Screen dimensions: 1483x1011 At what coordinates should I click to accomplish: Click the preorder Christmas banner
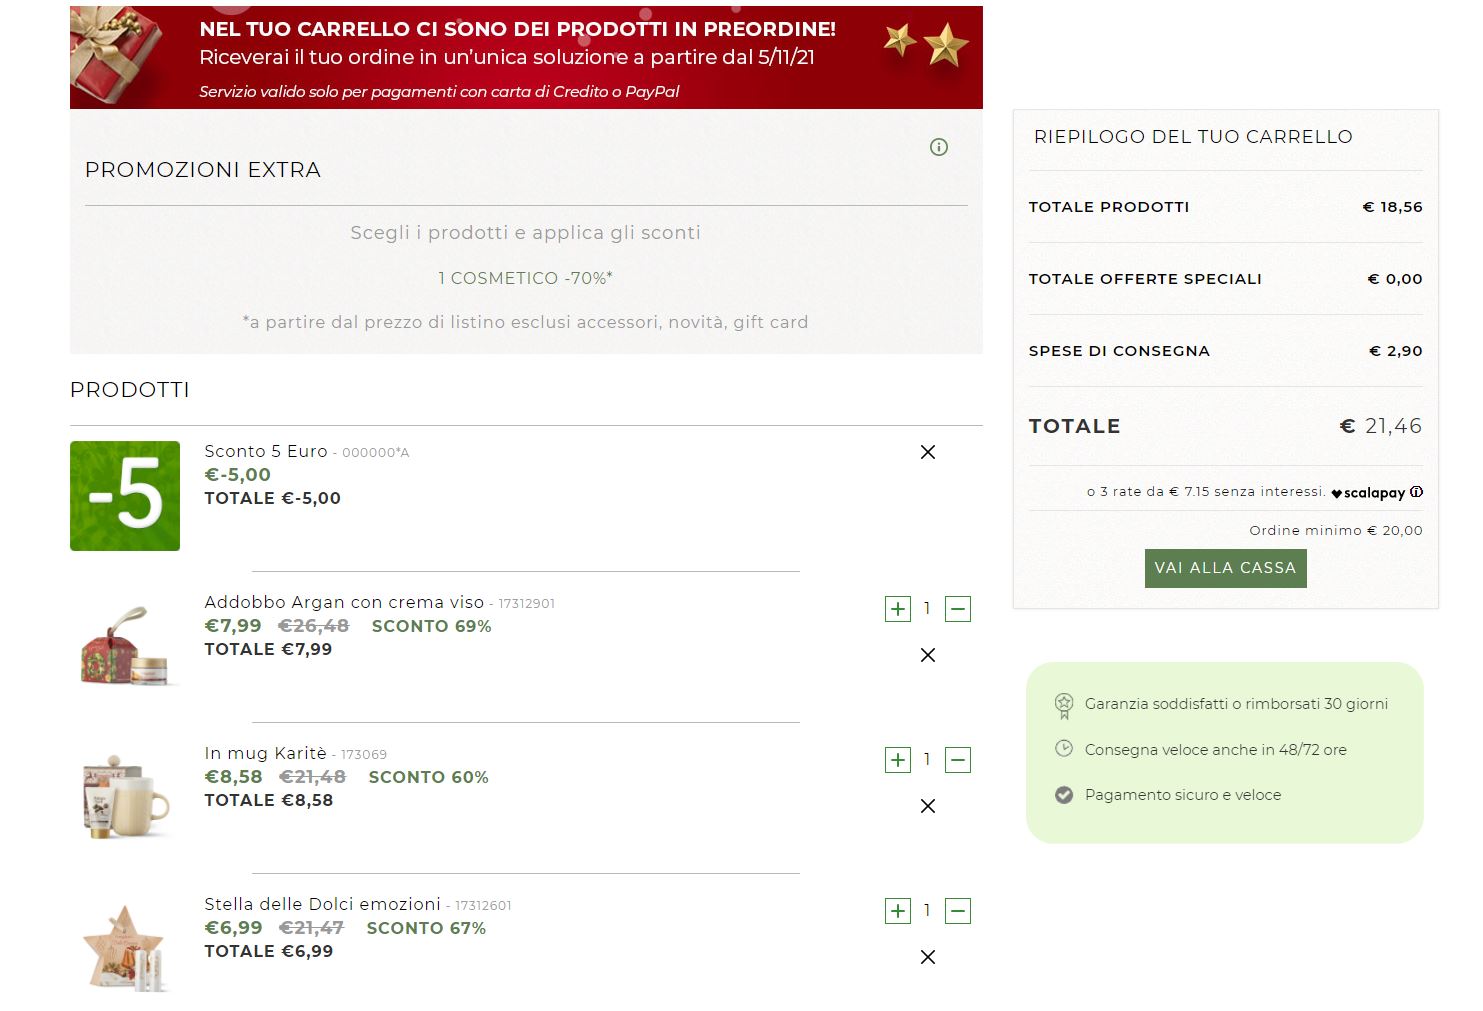point(526,57)
